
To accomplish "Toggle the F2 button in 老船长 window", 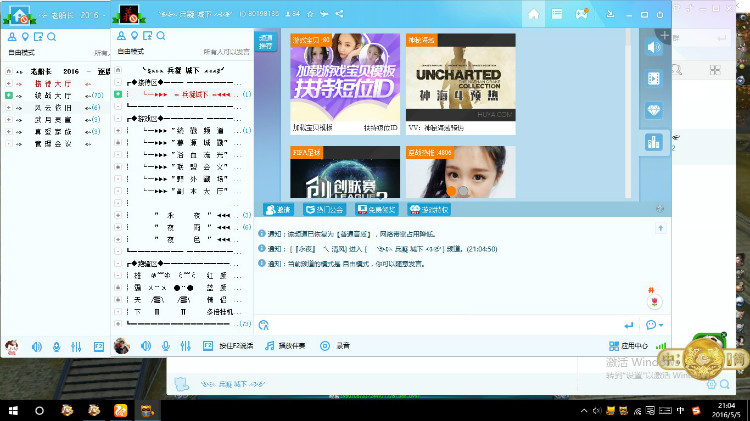I will [x=99, y=347].
